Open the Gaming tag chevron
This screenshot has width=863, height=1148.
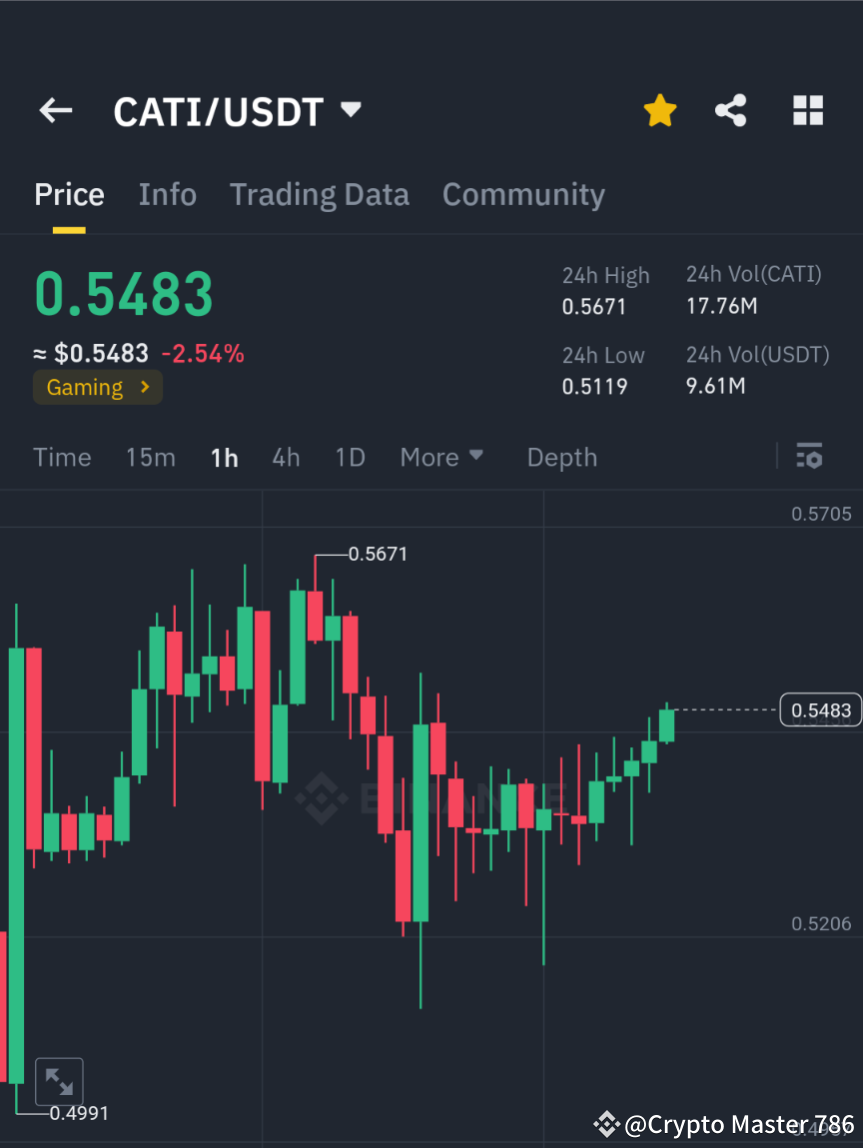coord(146,387)
